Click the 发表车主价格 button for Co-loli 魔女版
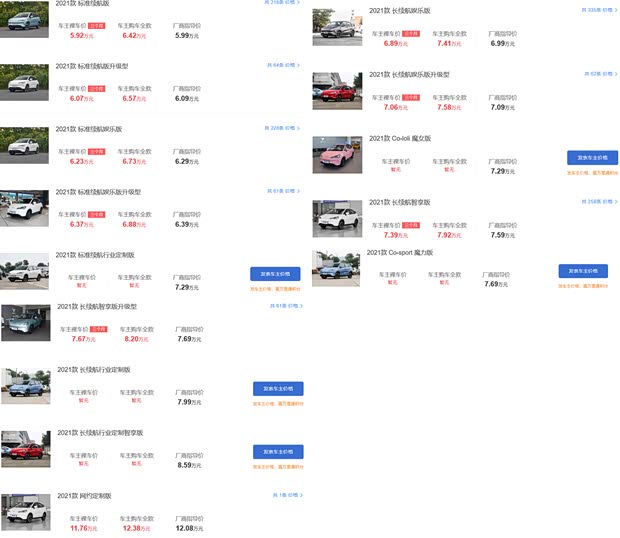 coord(592,158)
